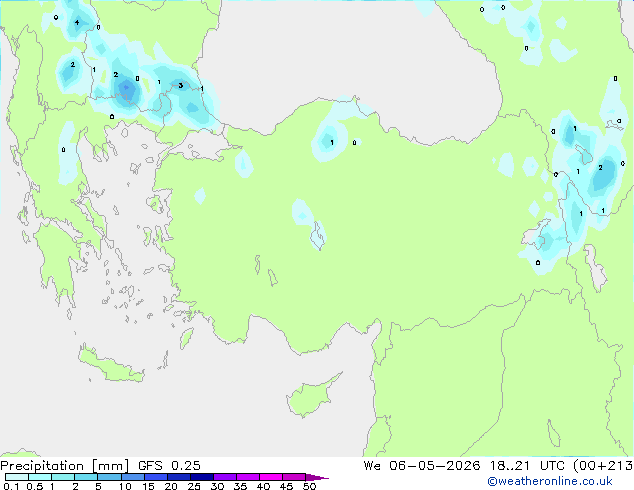Click the '3' precipitation value on map
Screen dimensions: 634x490
pos(181,85)
